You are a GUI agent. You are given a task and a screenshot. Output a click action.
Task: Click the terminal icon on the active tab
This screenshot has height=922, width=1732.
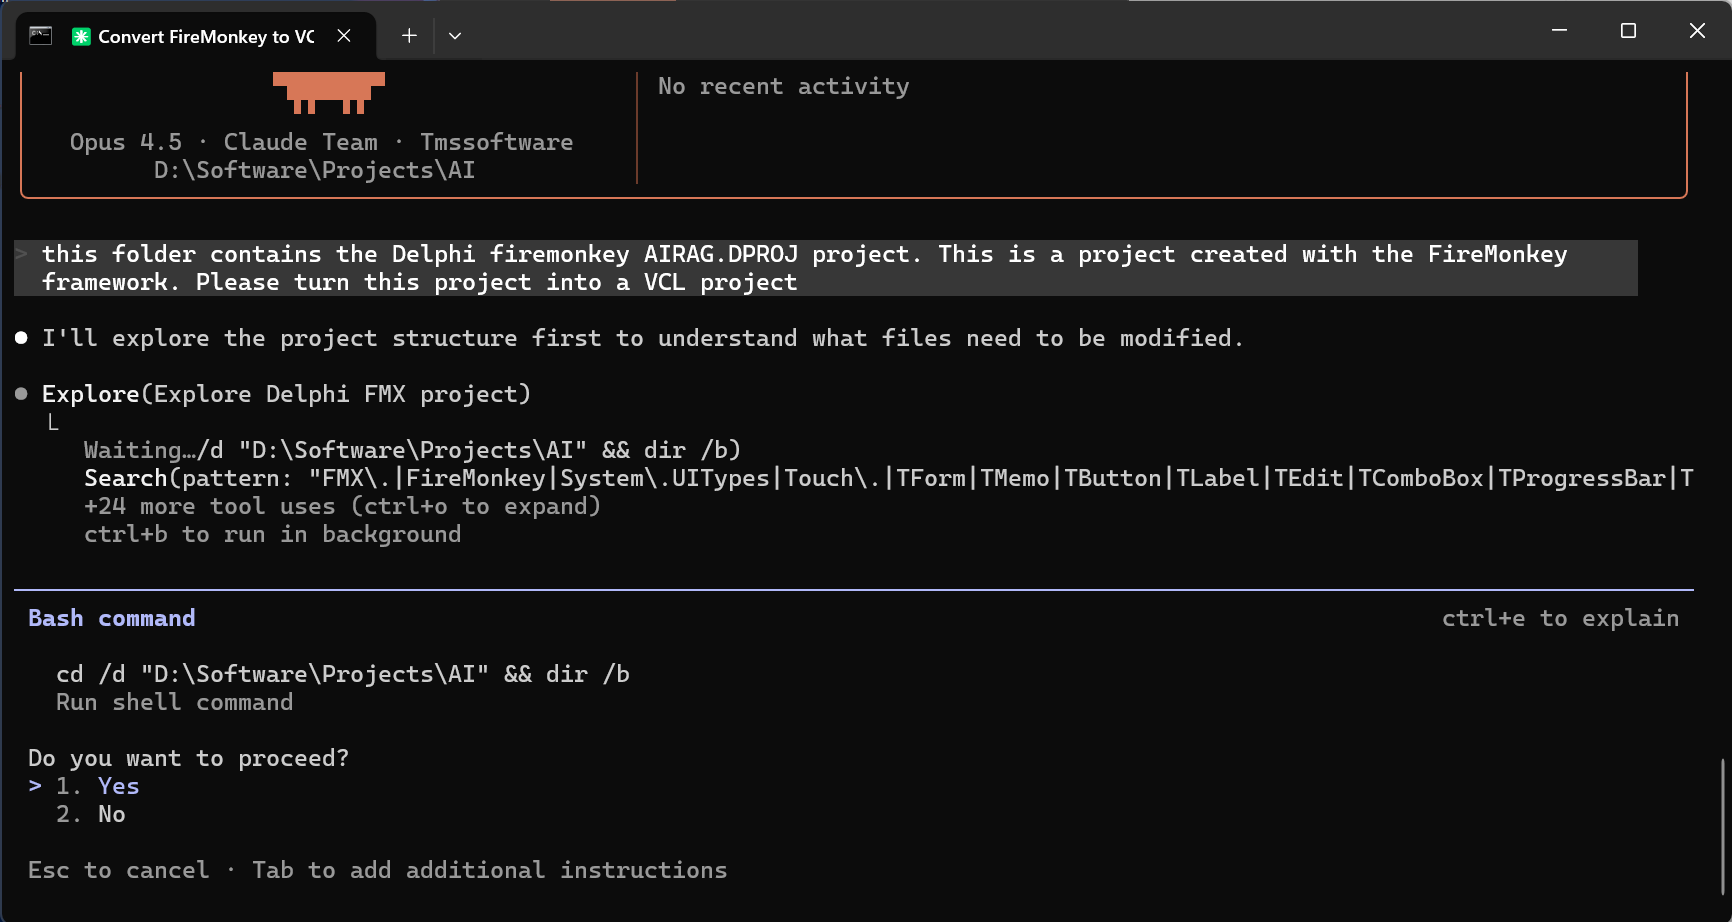(x=40, y=35)
